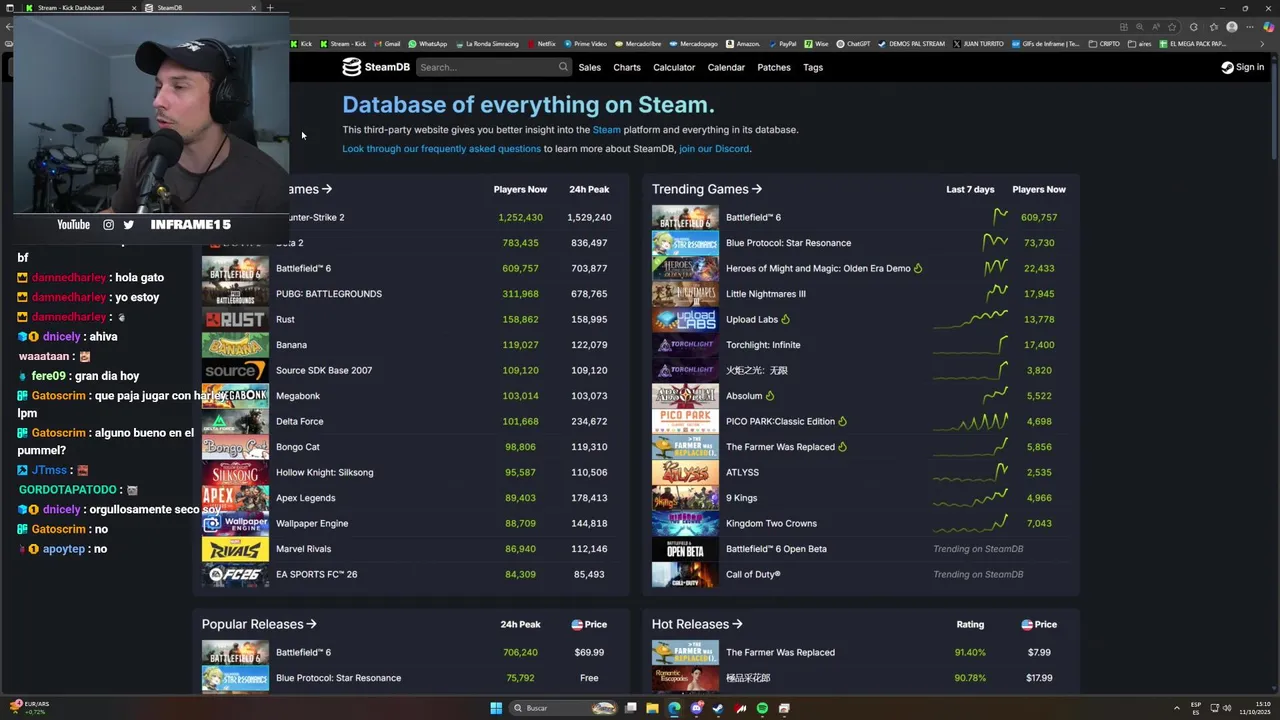Open the Calendar page

point(726,67)
